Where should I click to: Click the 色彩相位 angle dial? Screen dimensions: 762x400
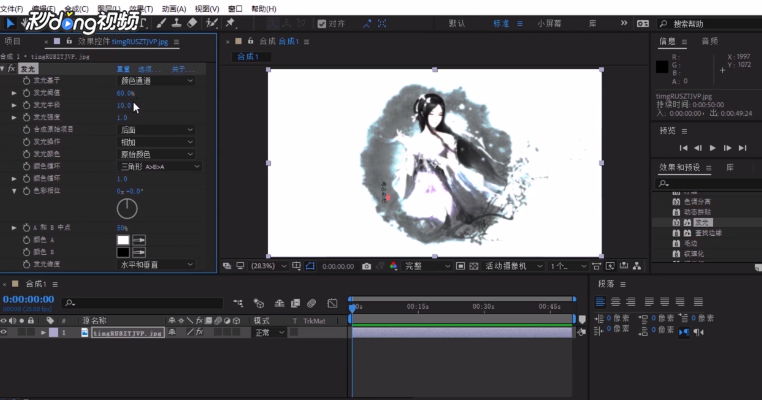pos(127,209)
